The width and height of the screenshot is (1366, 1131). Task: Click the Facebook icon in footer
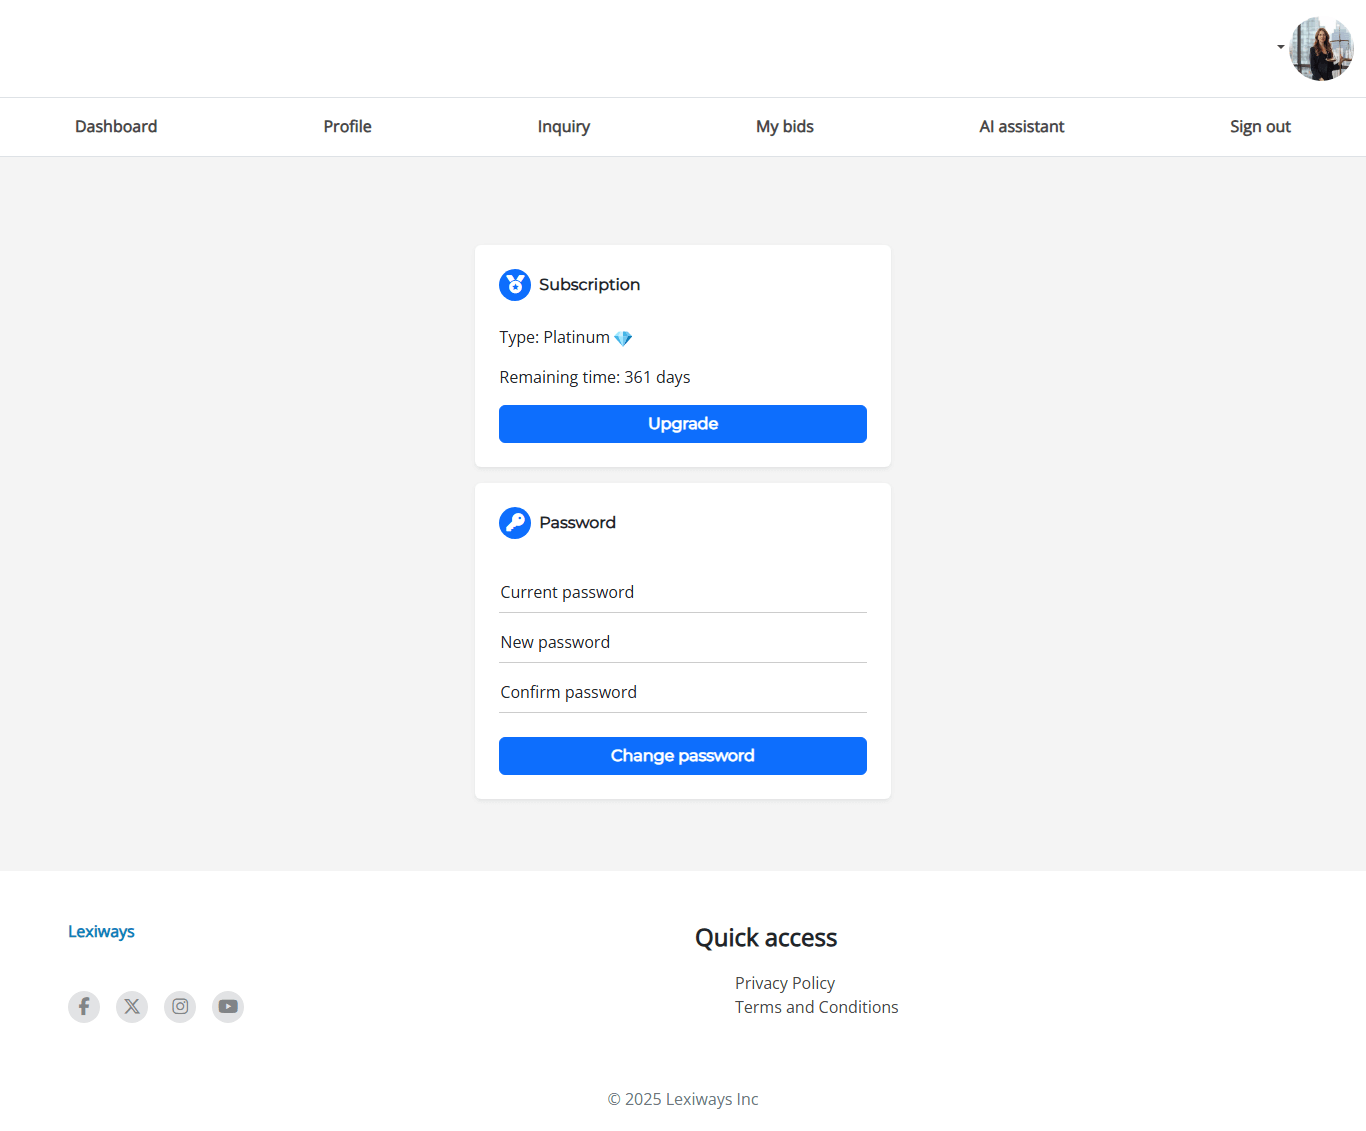84,1006
